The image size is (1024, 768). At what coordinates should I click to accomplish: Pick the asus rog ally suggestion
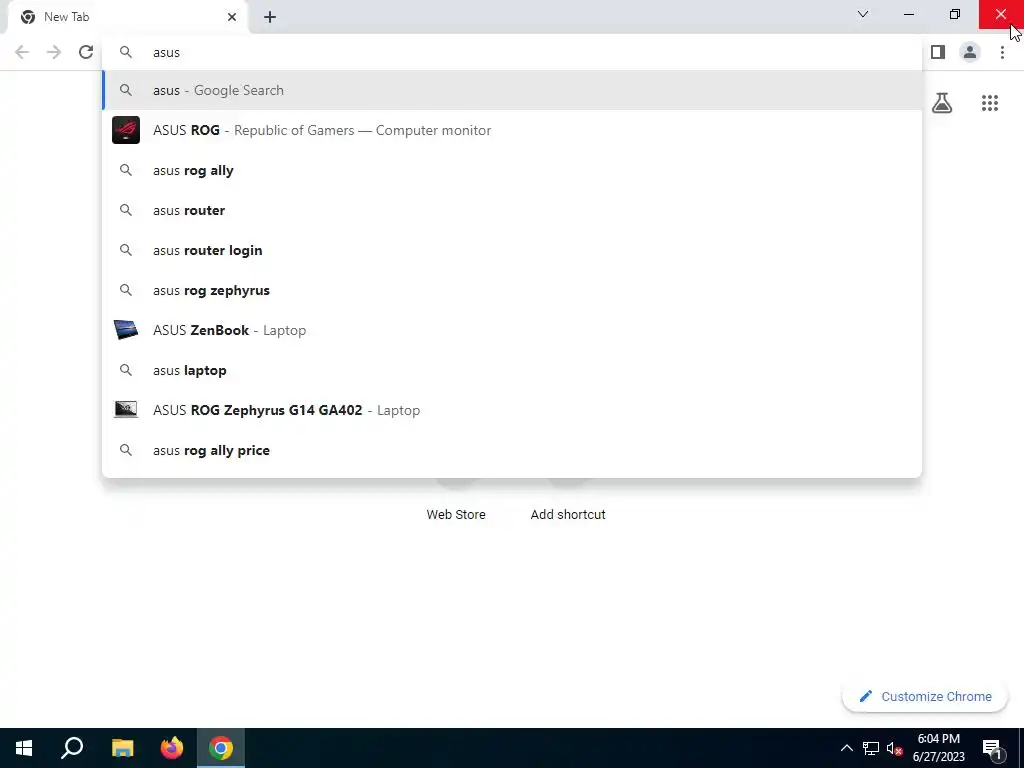(x=512, y=170)
